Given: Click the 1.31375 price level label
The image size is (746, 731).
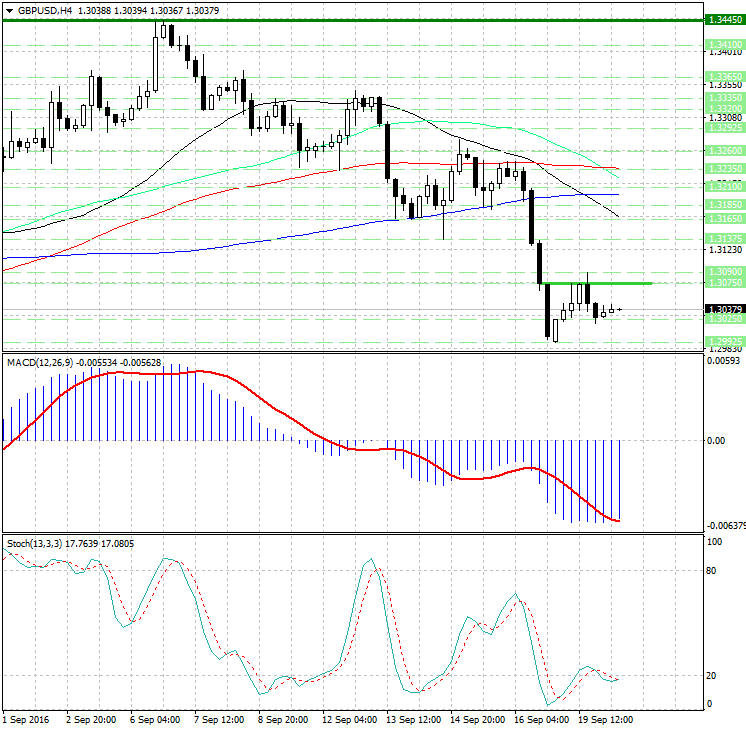Looking at the screenshot, I should click(x=725, y=238).
